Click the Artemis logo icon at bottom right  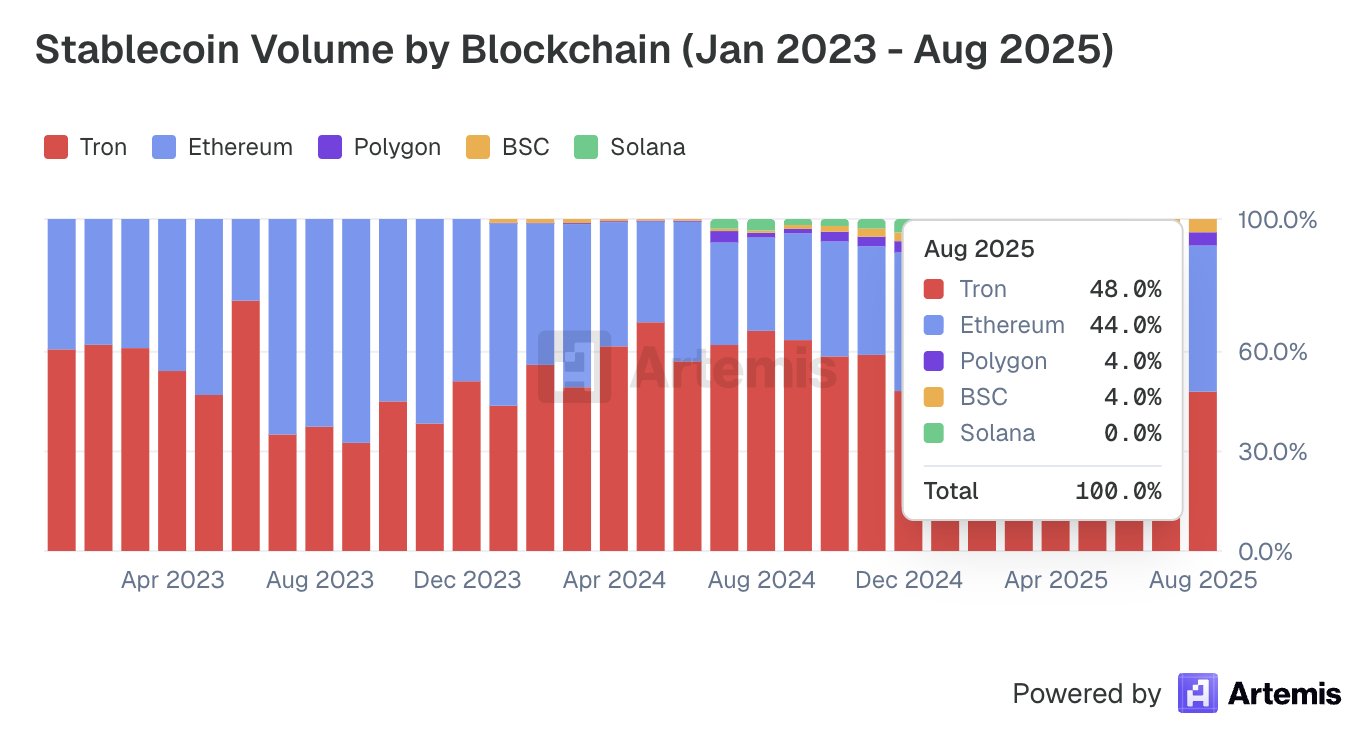pyautogui.click(x=1197, y=693)
